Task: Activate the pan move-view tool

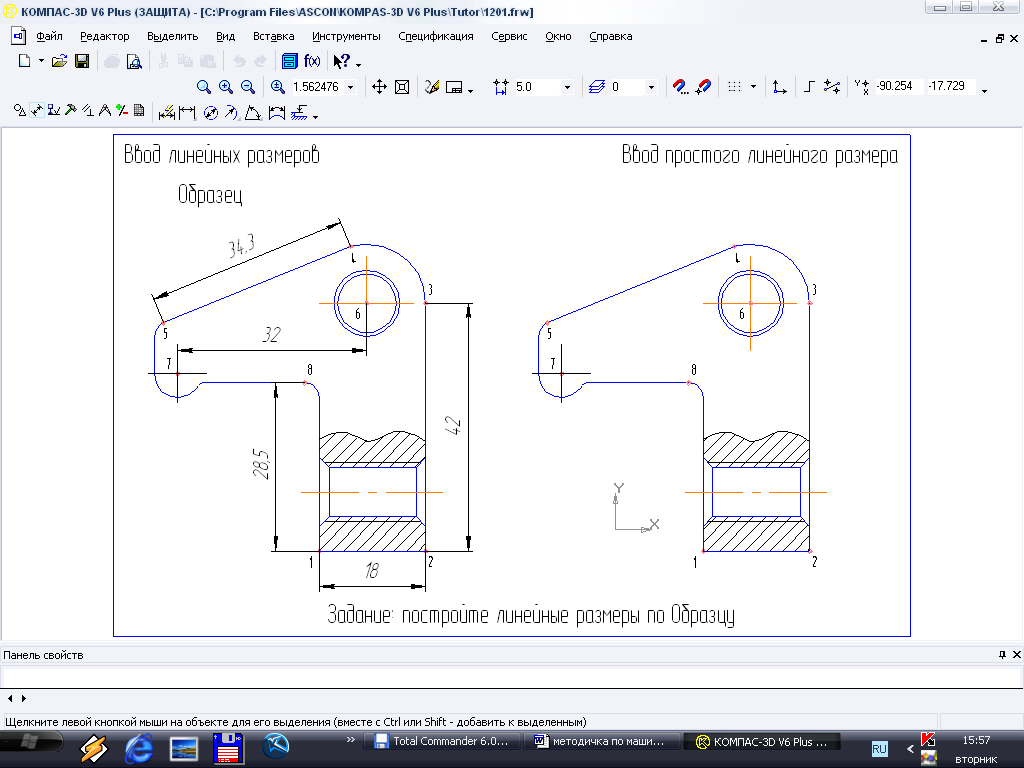Action: 379,87
